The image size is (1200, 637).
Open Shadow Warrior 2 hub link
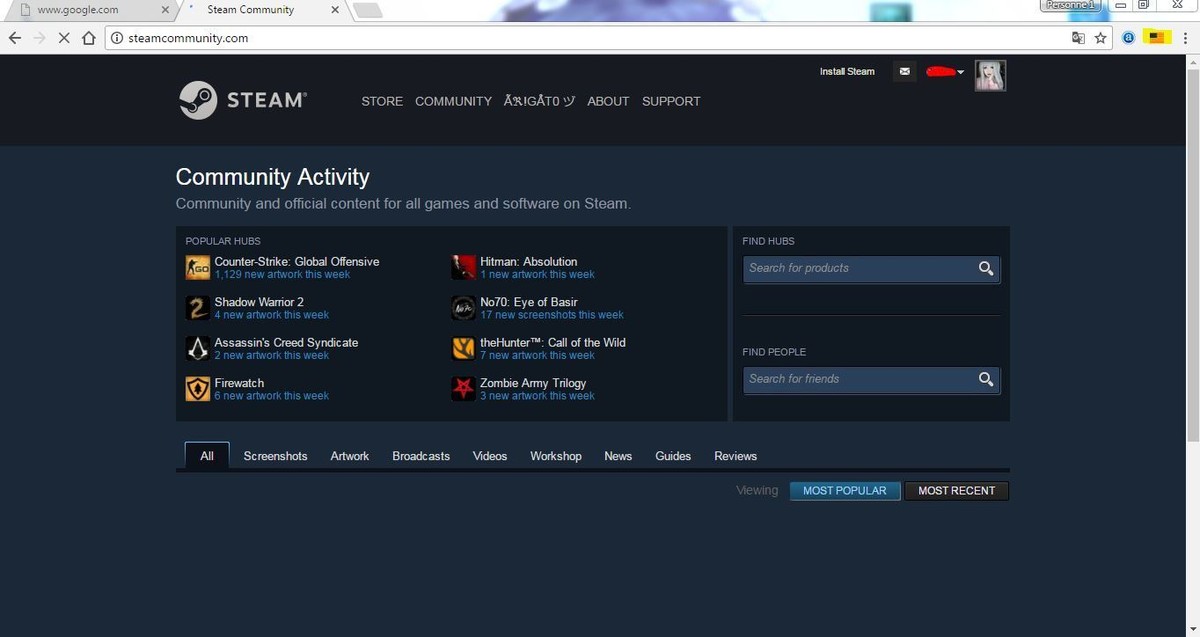pos(259,302)
